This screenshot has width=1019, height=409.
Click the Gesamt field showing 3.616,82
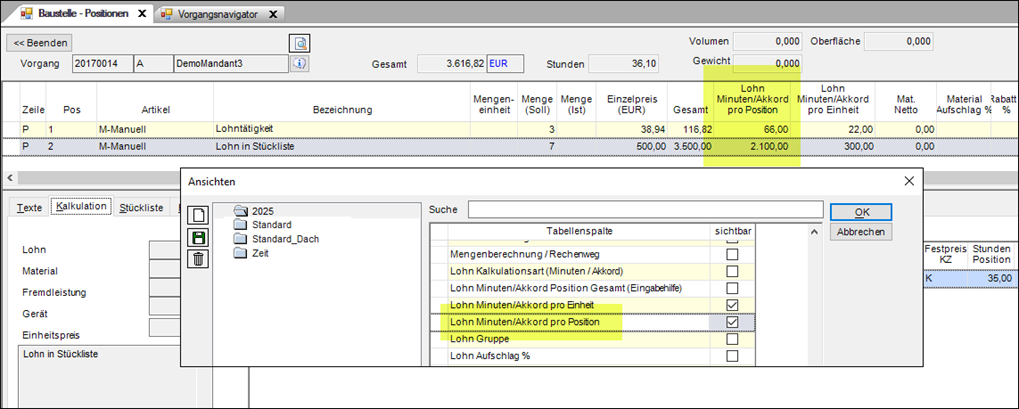click(x=451, y=64)
